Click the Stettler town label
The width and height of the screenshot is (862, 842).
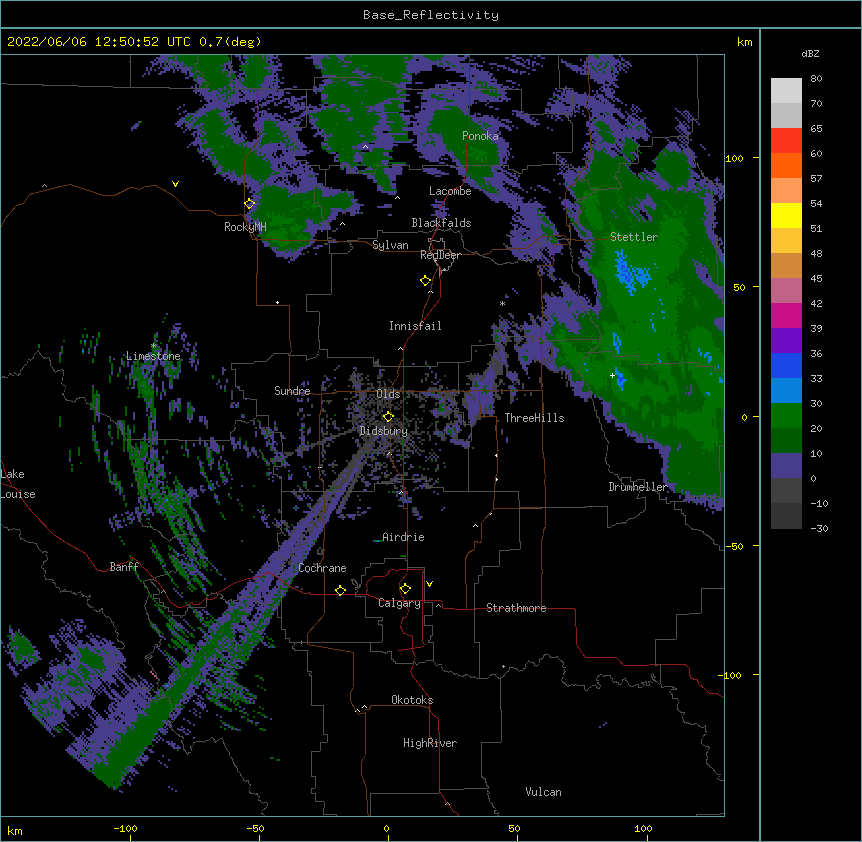[634, 237]
